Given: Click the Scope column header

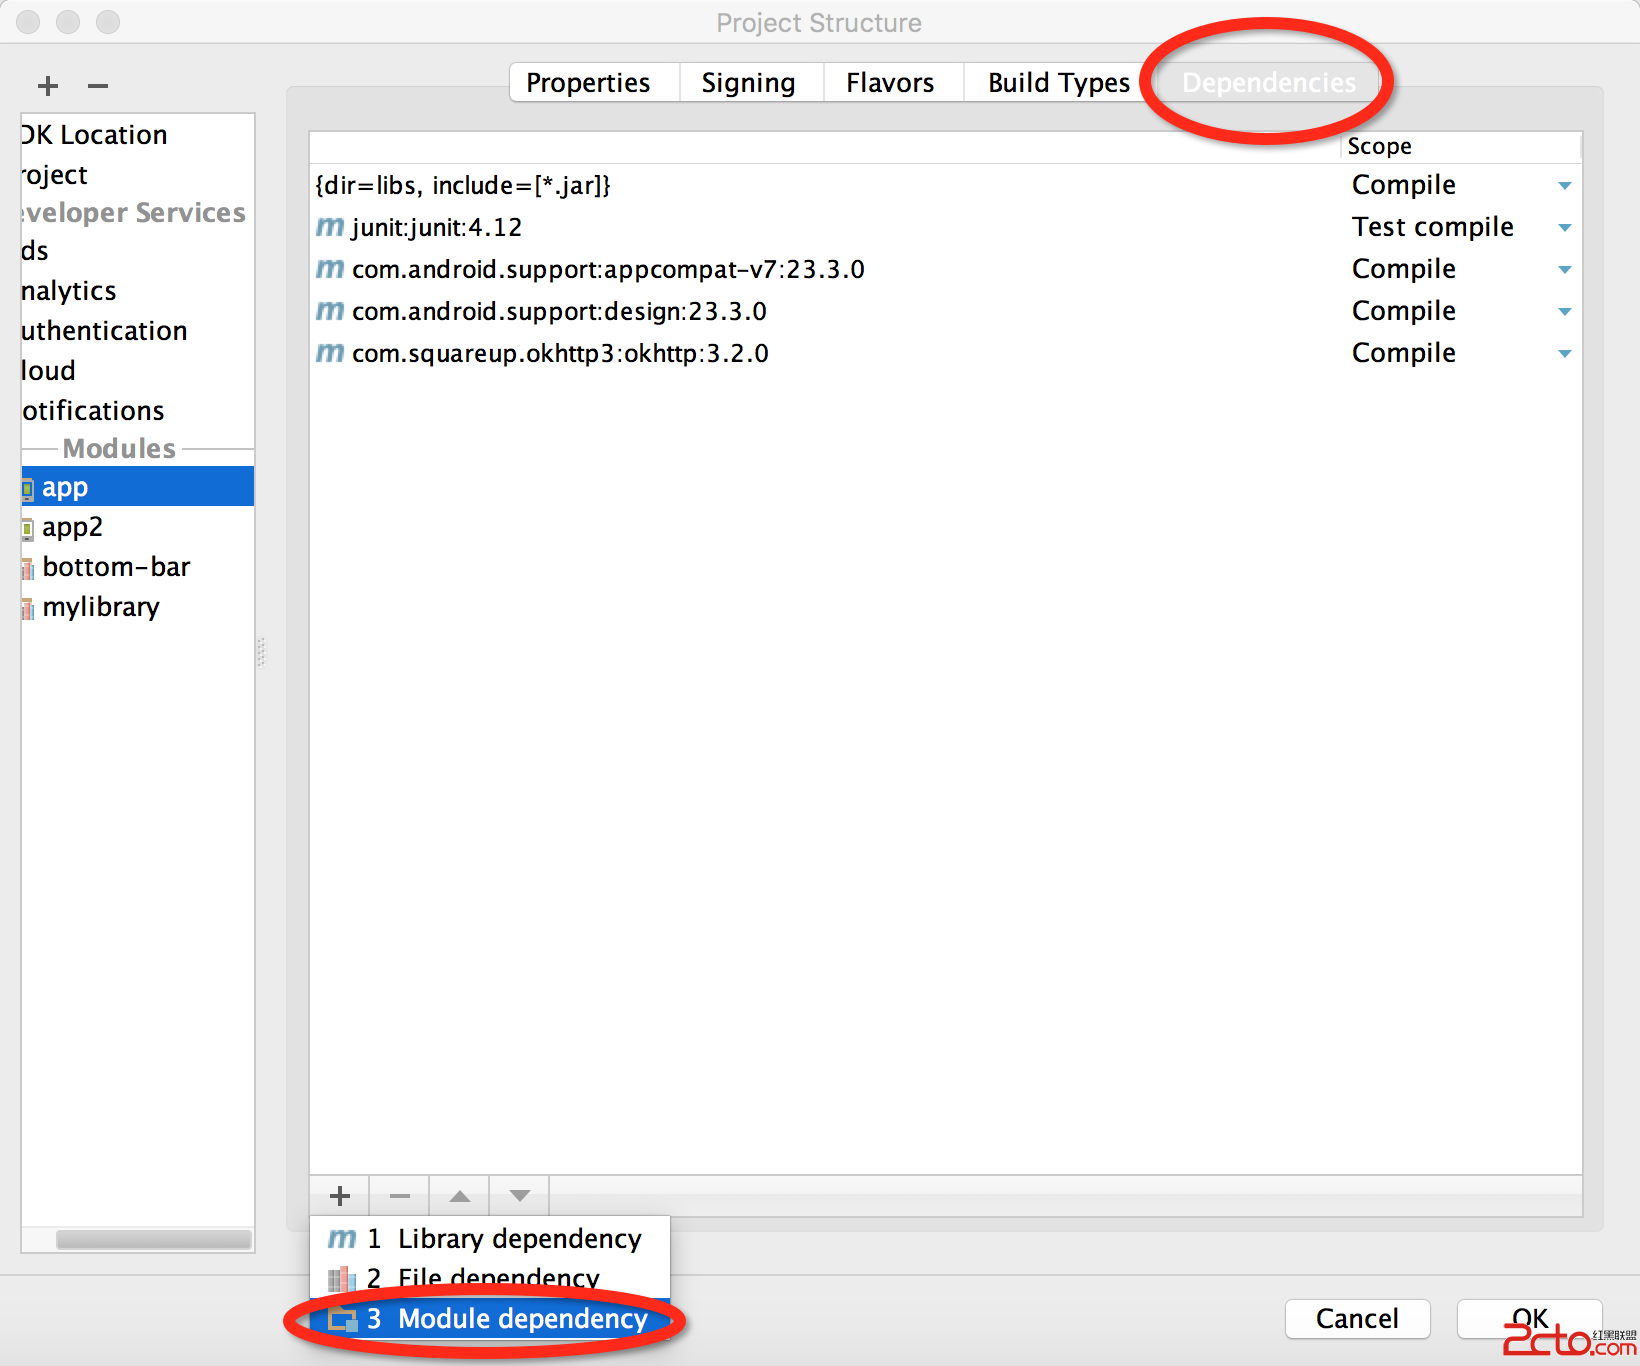Looking at the screenshot, I should point(1461,147).
